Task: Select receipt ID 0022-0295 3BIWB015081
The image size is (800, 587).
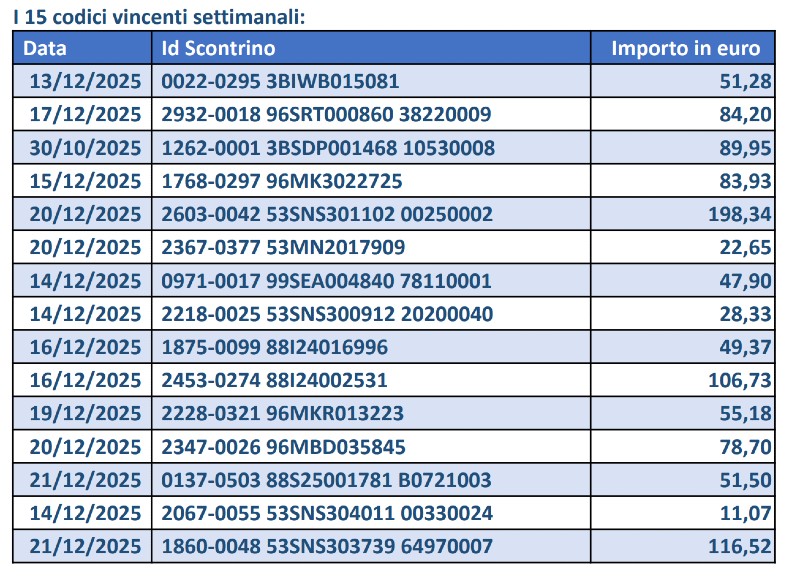Action: [x=280, y=81]
